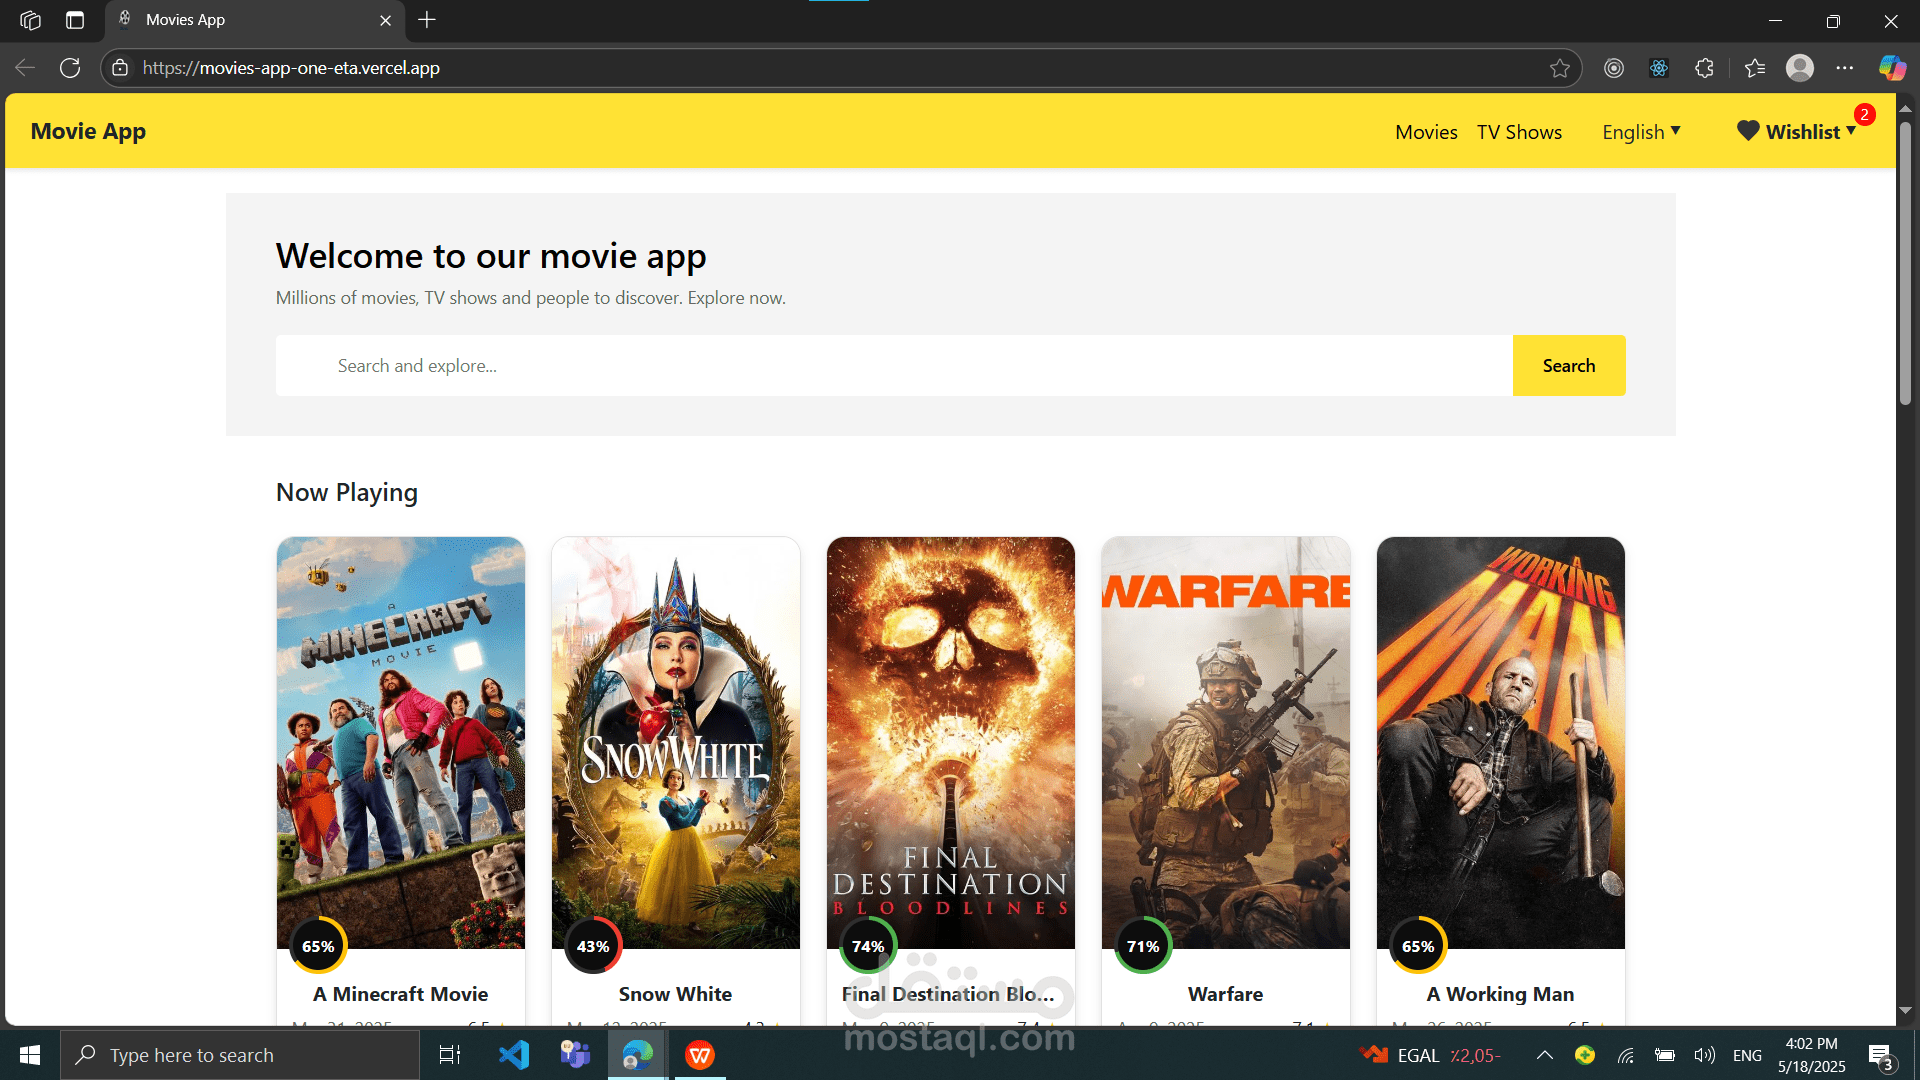This screenshot has width=1920, height=1080.
Task: Open the browser Extensions icon
Action: (1705, 67)
